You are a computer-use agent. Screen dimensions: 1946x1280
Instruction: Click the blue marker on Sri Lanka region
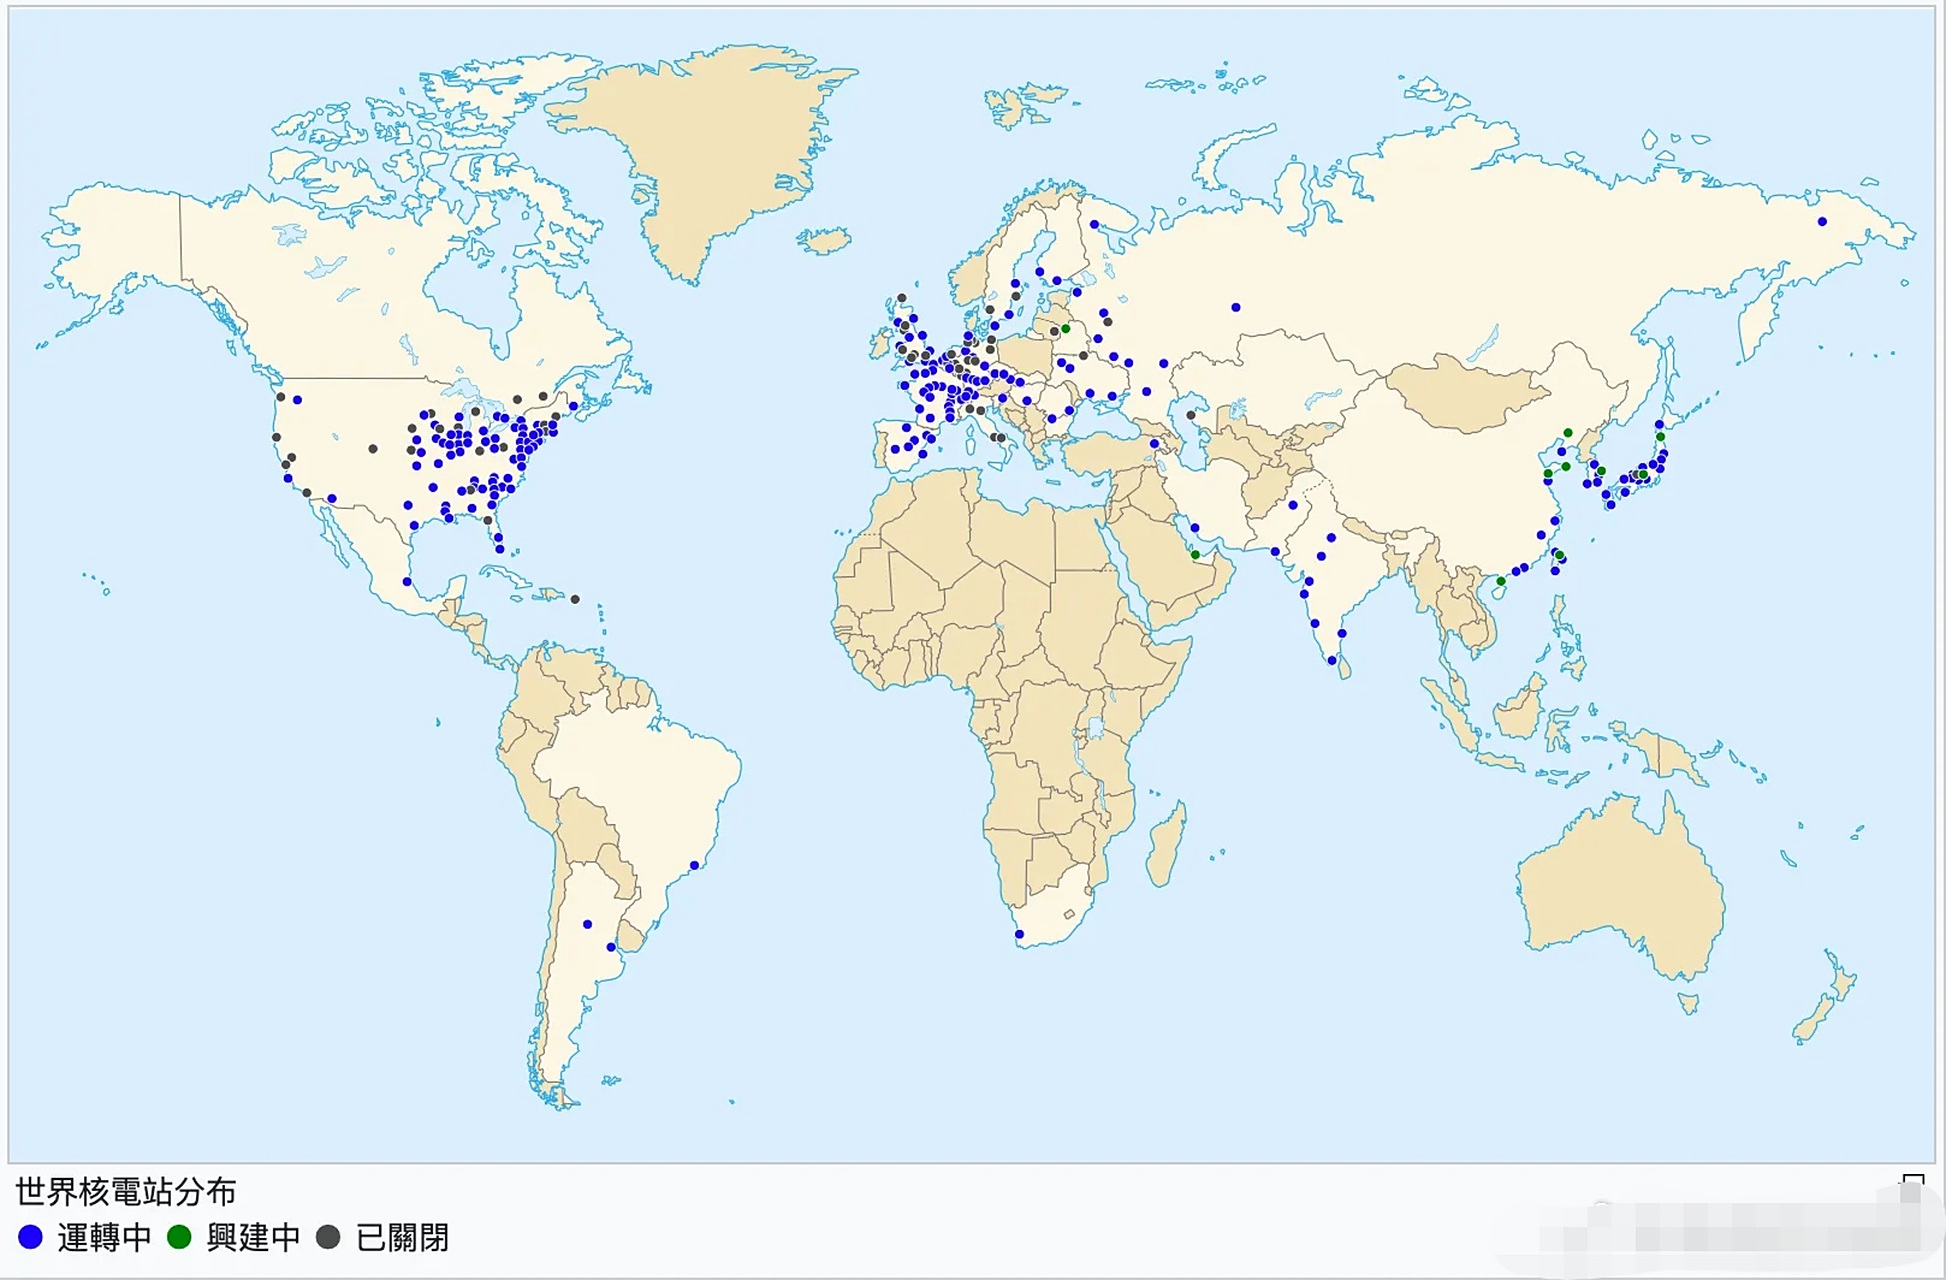pos(1332,661)
